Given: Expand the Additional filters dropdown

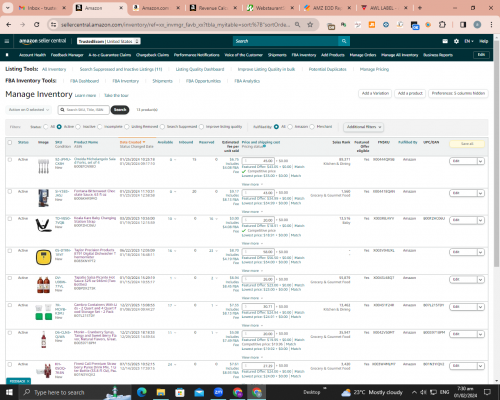Looking at the screenshot, I should coord(364,127).
